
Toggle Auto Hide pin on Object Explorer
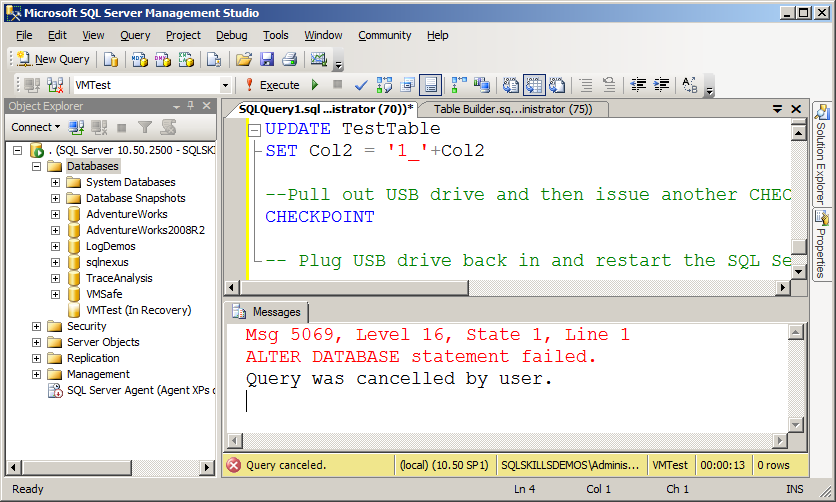(x=191, y=106)
